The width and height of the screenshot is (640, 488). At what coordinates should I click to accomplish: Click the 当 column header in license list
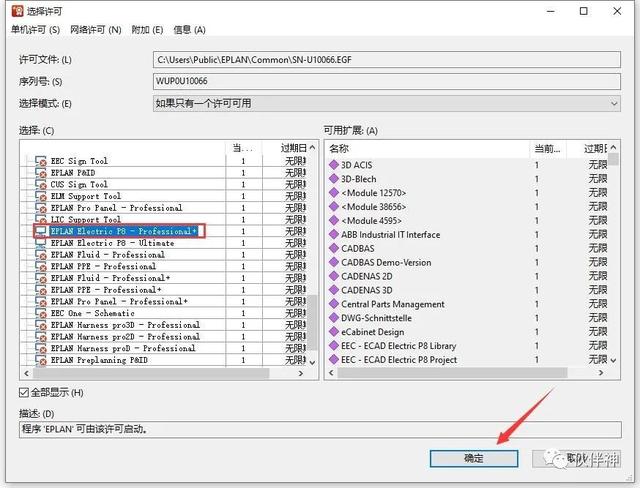click(x=244, y=148)
